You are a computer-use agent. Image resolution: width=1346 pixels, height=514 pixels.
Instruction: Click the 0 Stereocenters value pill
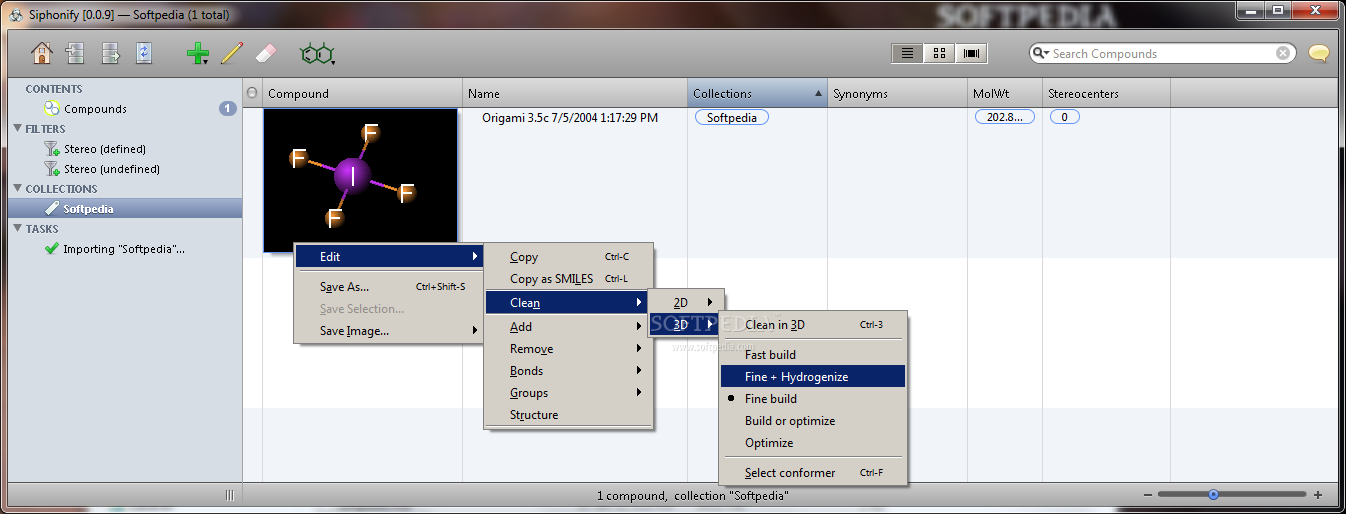[1065, 117]
